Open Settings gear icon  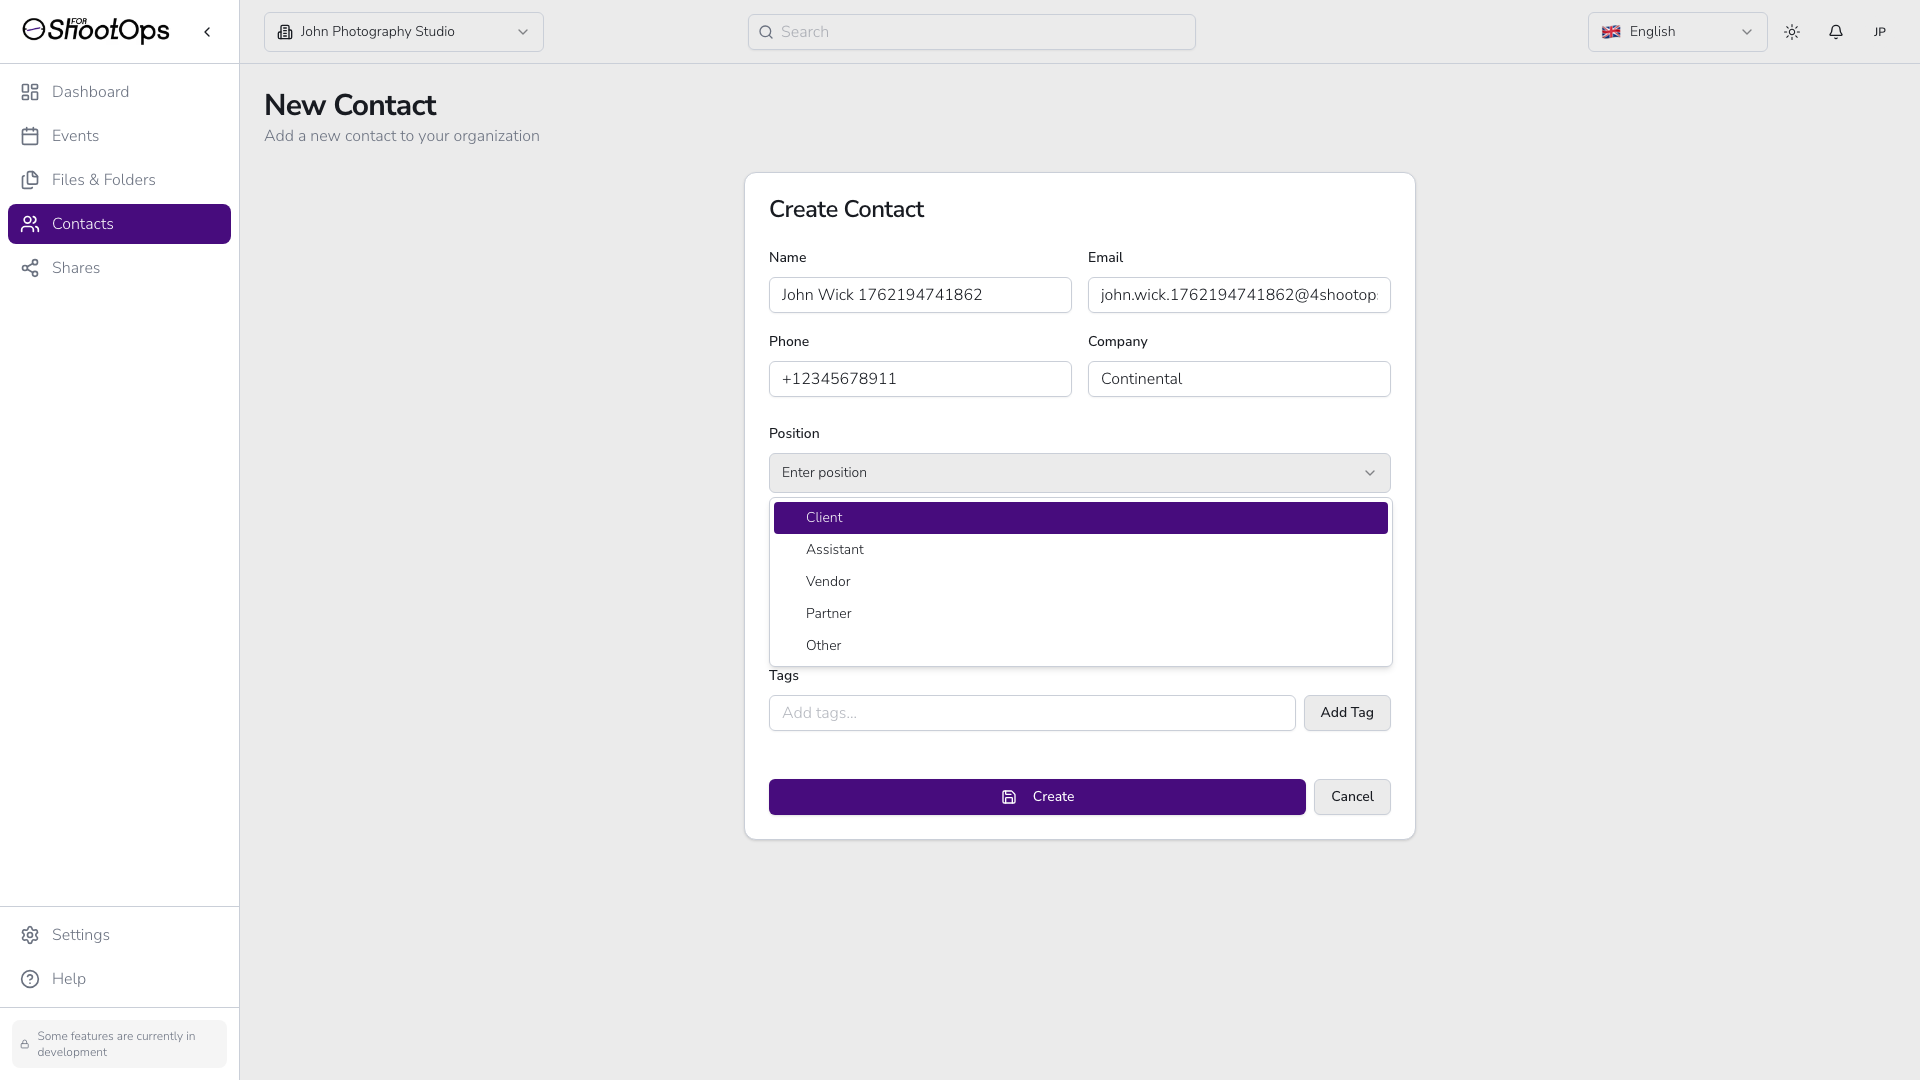tap(30, 935)
